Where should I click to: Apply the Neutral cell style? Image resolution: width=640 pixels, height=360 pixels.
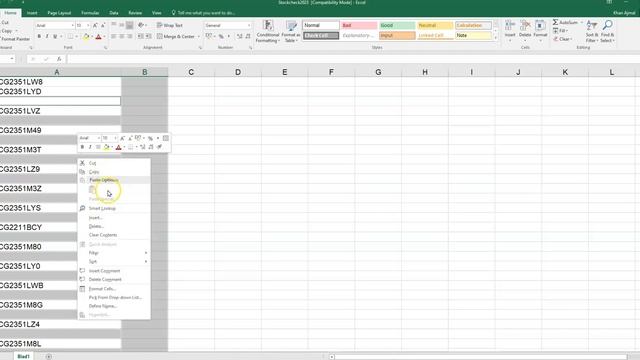[x=435, y=25]
